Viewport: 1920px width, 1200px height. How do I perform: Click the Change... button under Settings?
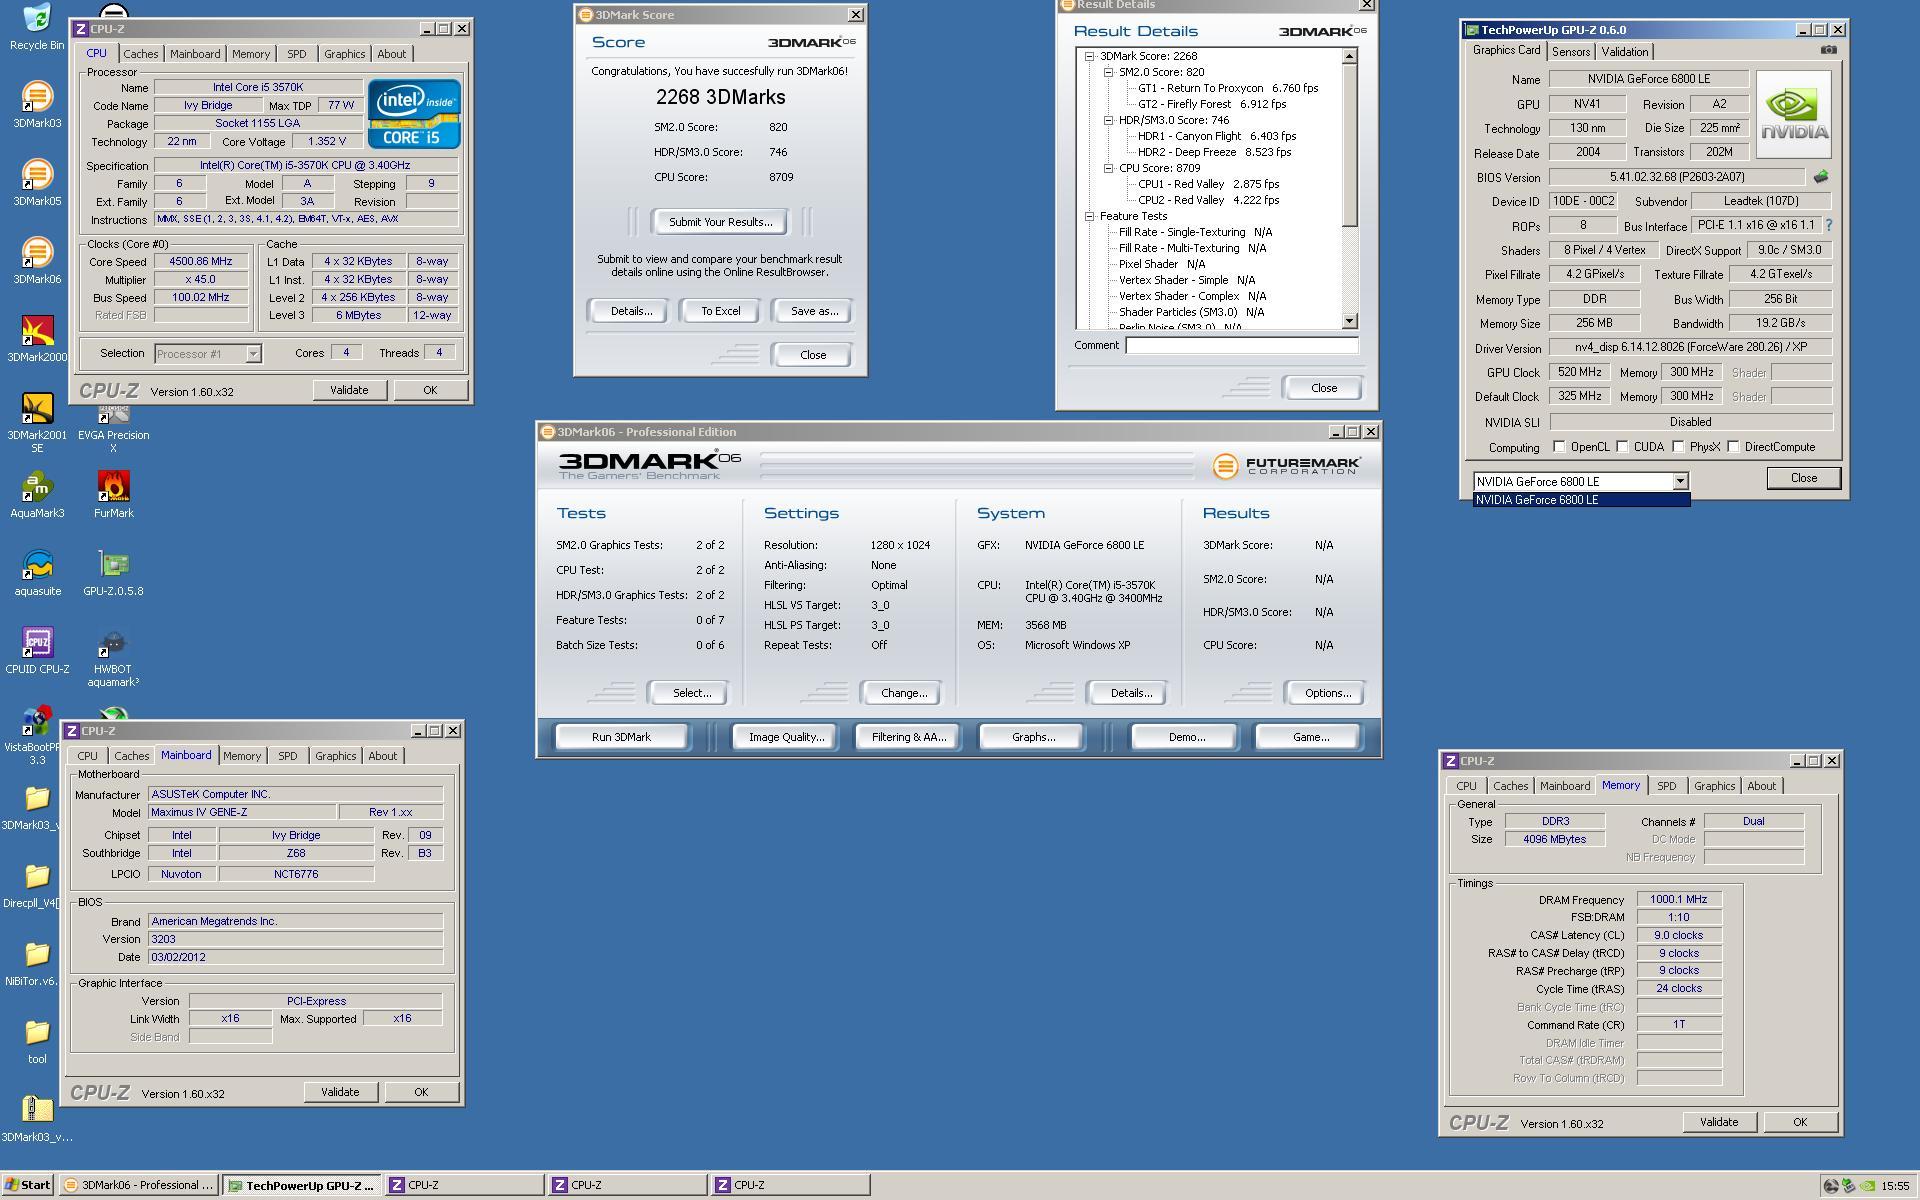903,693
